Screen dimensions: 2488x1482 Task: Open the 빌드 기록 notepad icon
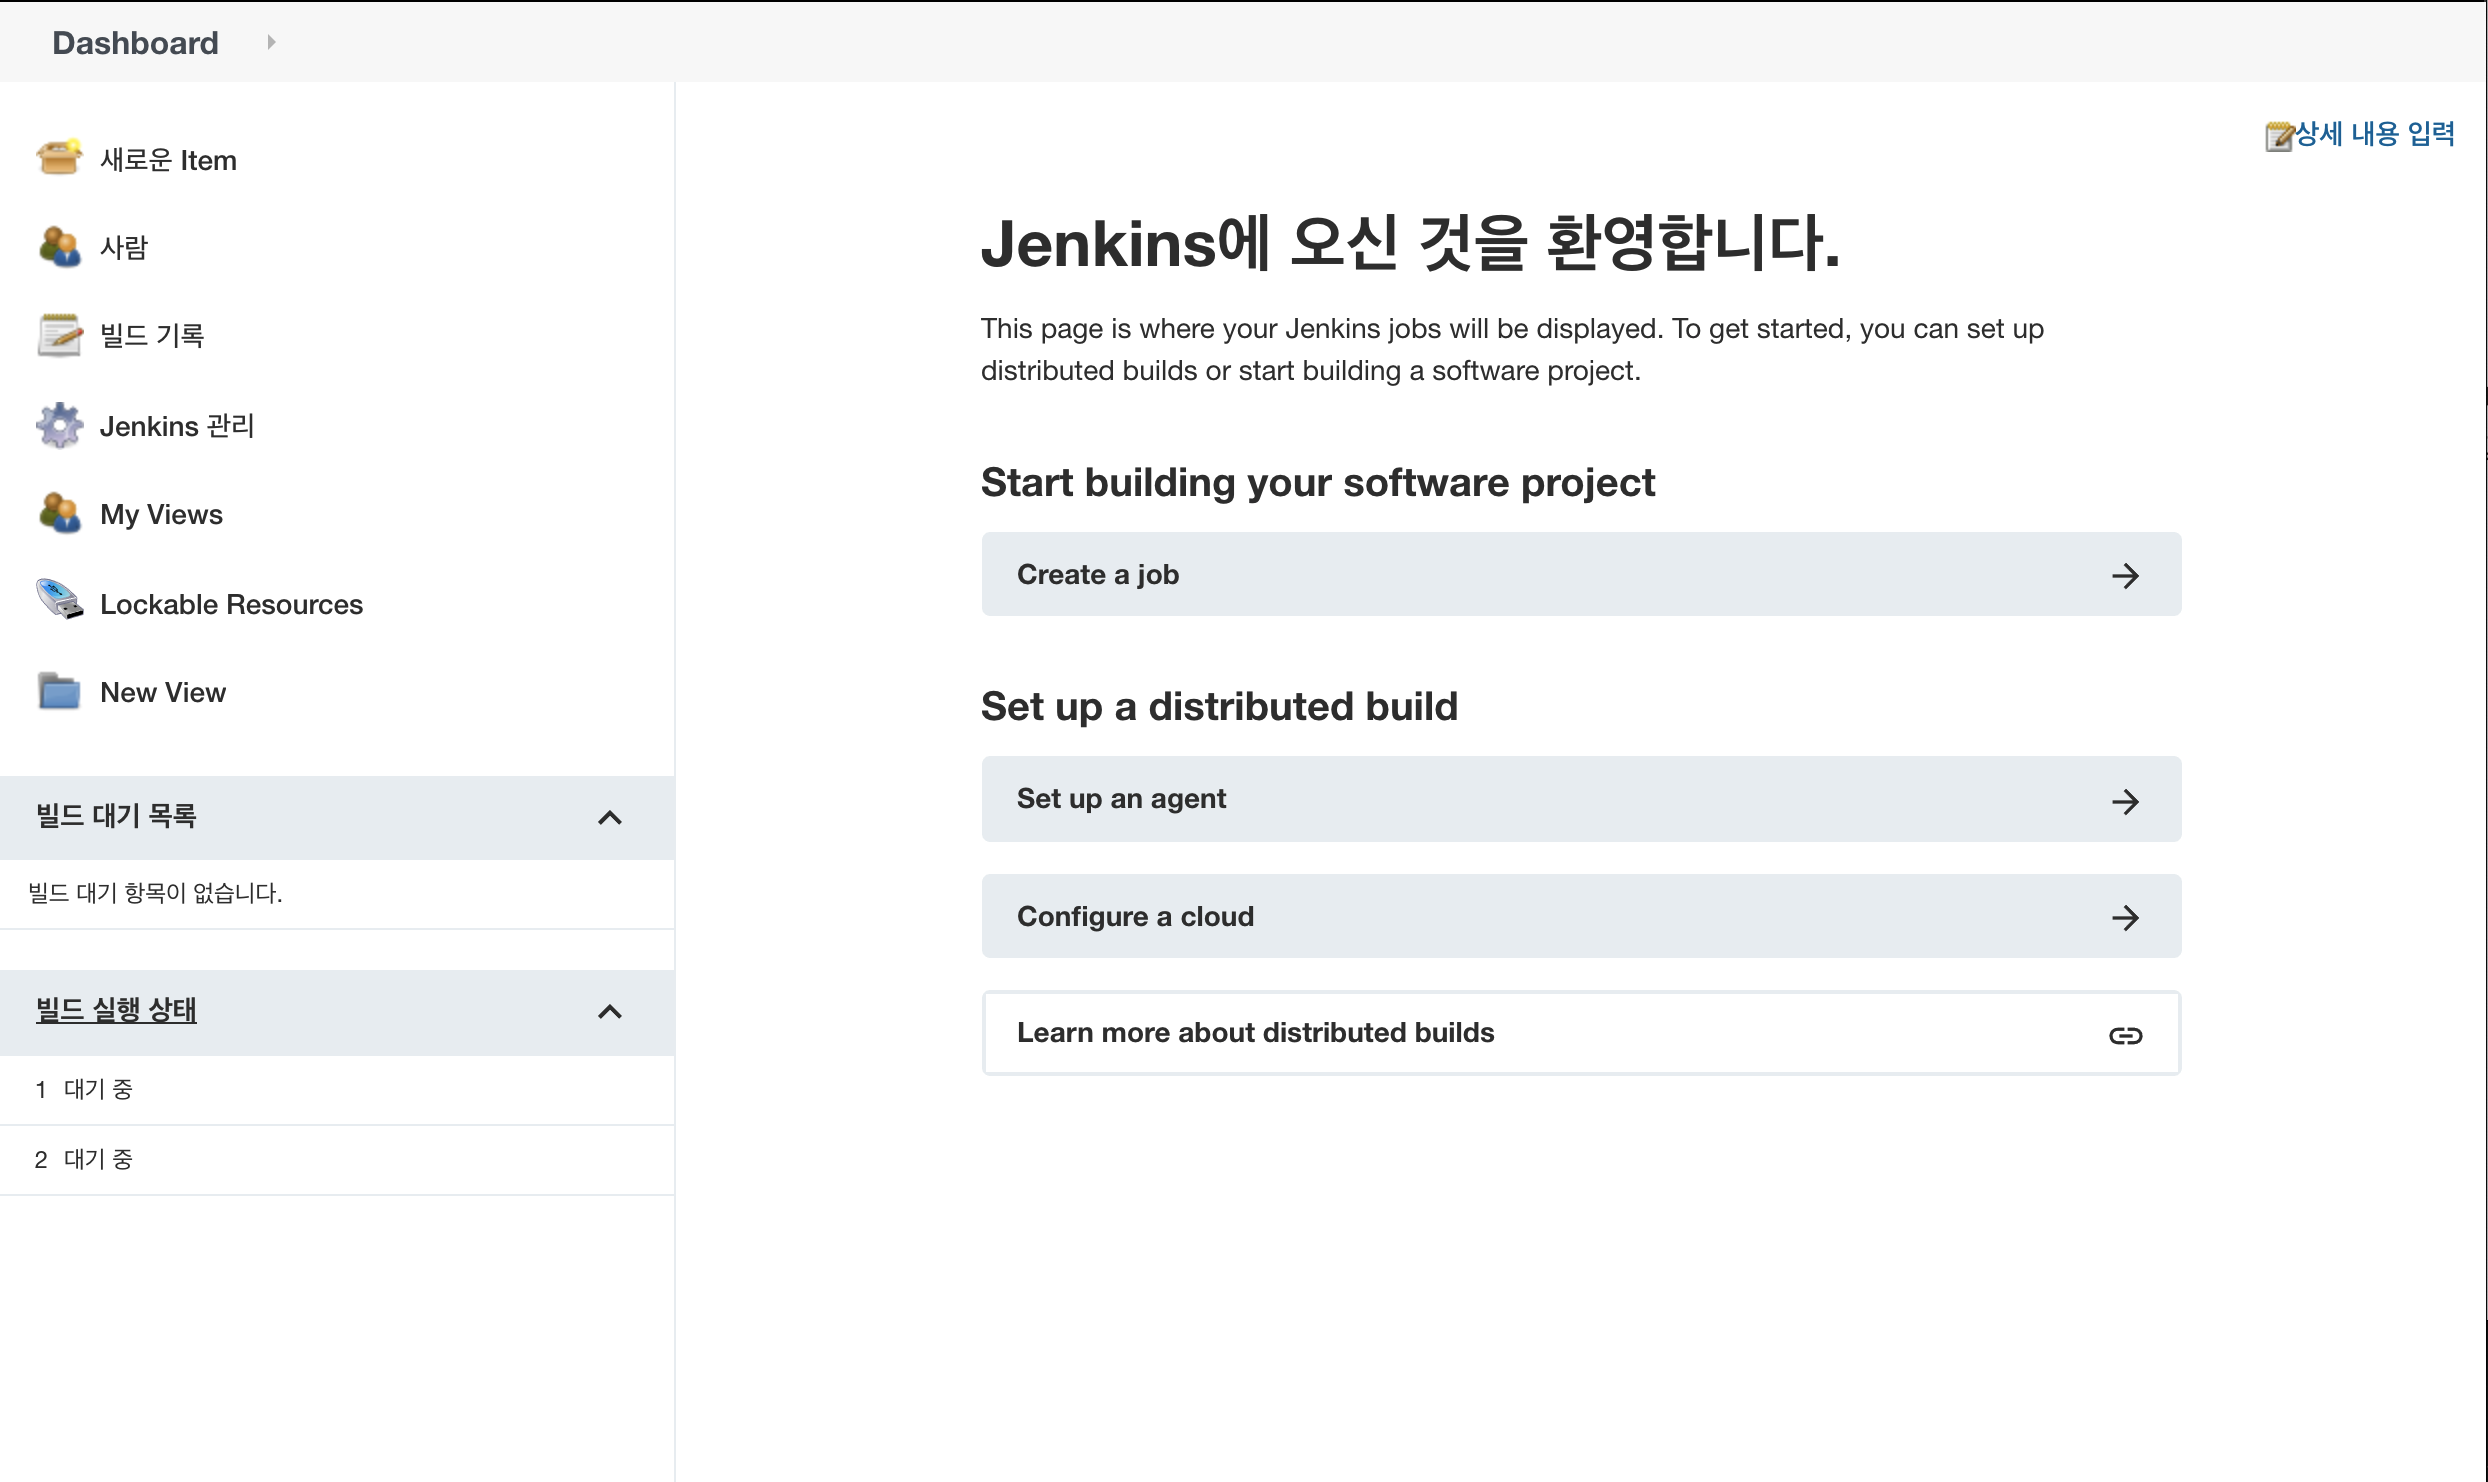tap(58, 335)
